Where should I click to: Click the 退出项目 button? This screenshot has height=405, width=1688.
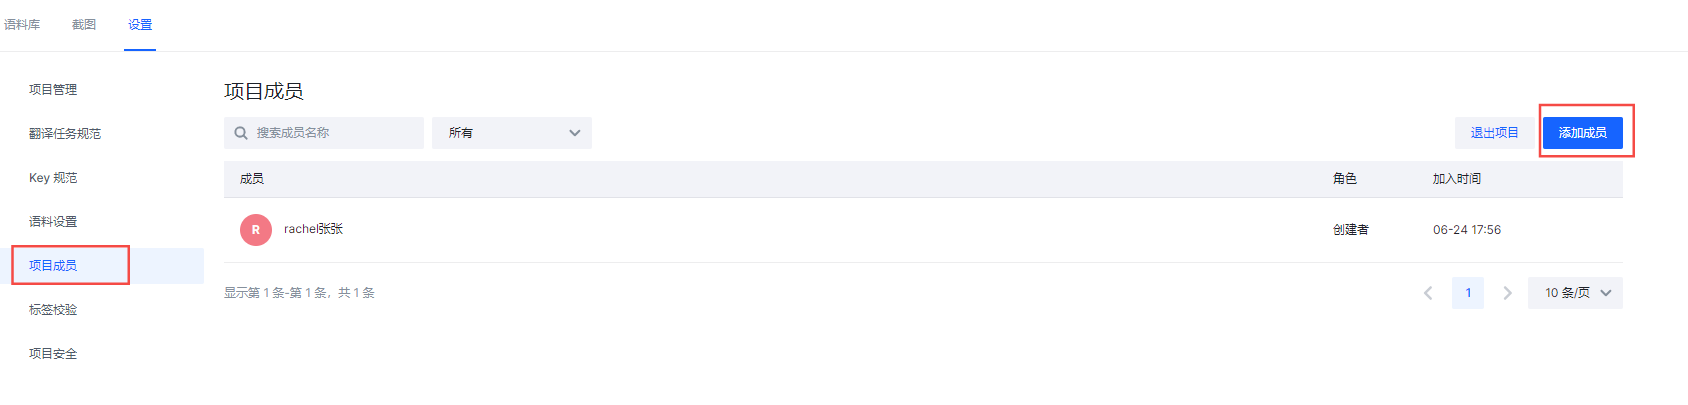[x=1494, y=133]
